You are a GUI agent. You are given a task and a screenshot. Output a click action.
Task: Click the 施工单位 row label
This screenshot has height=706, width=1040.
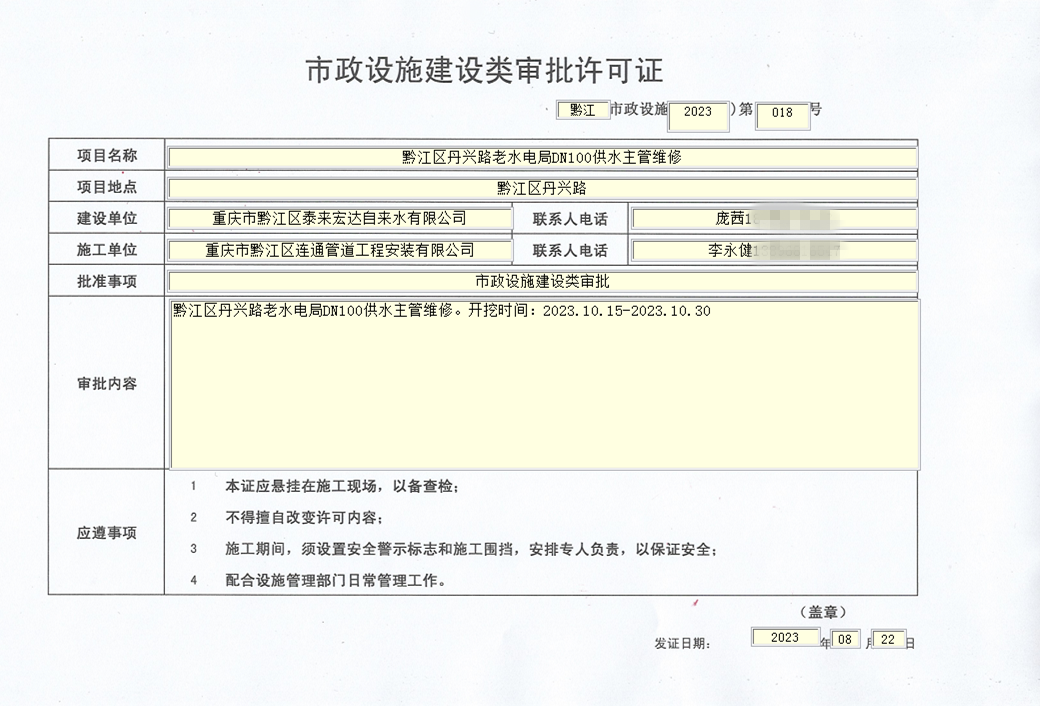pyautogui.click(x=107, y=249)
